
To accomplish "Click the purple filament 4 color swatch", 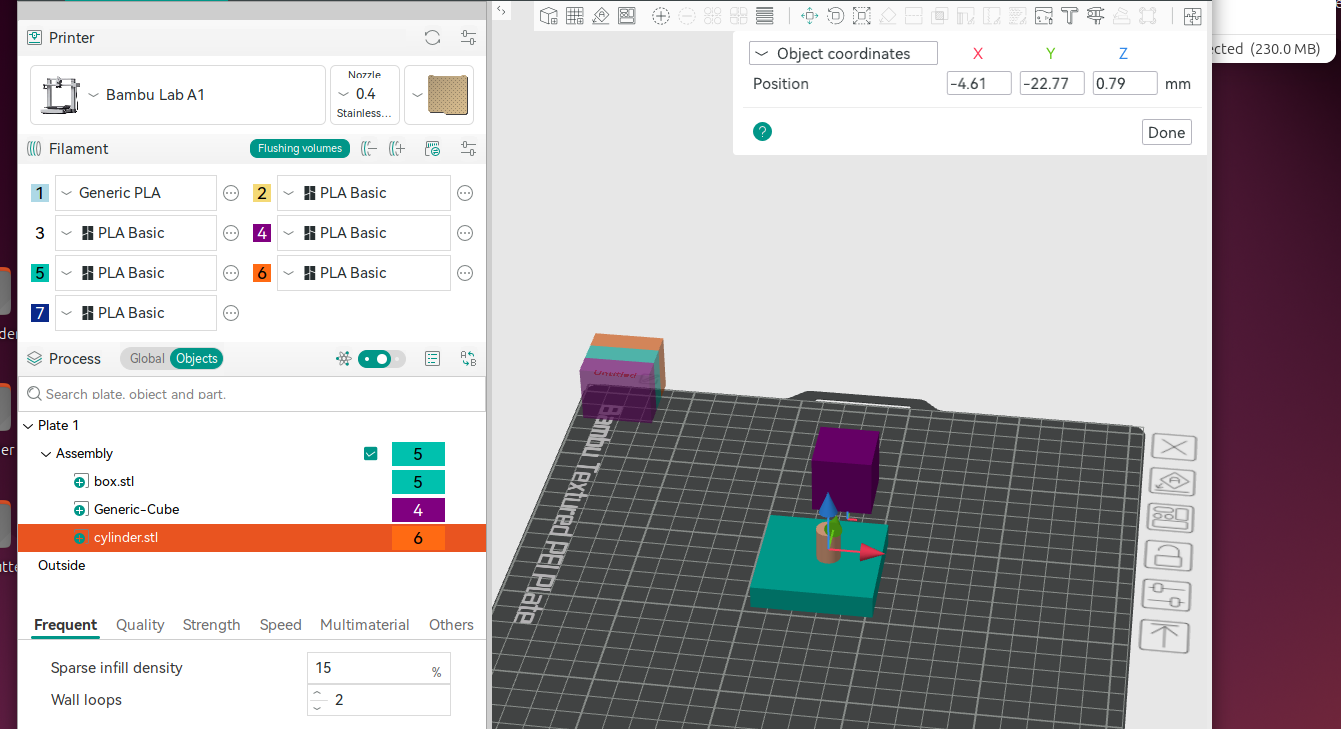I will pos(262,233).
